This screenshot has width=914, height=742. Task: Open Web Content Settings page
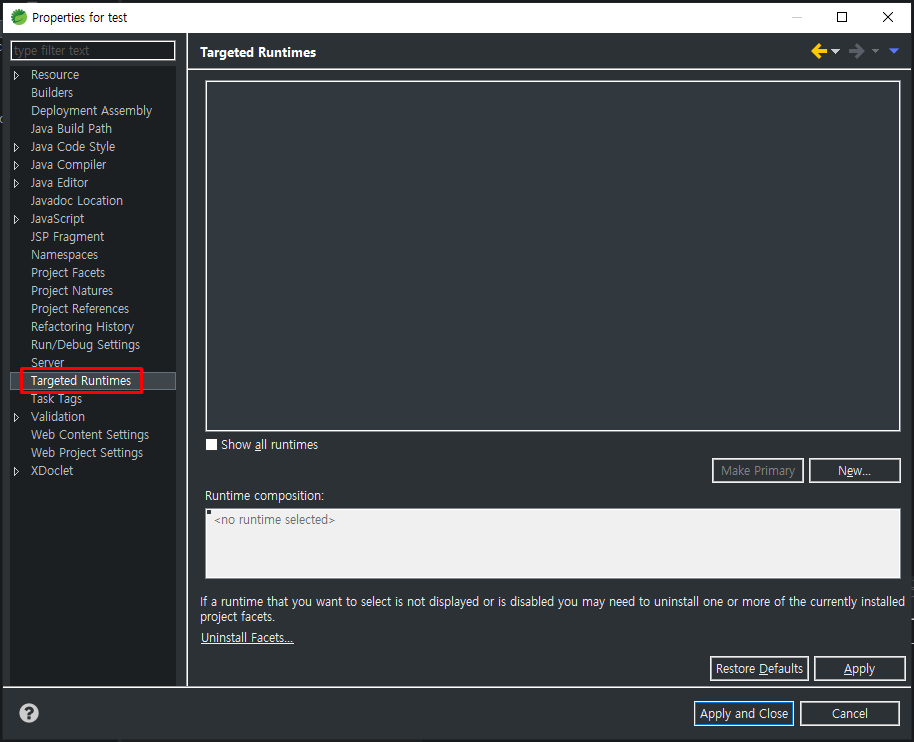click(x=90, y=435)
